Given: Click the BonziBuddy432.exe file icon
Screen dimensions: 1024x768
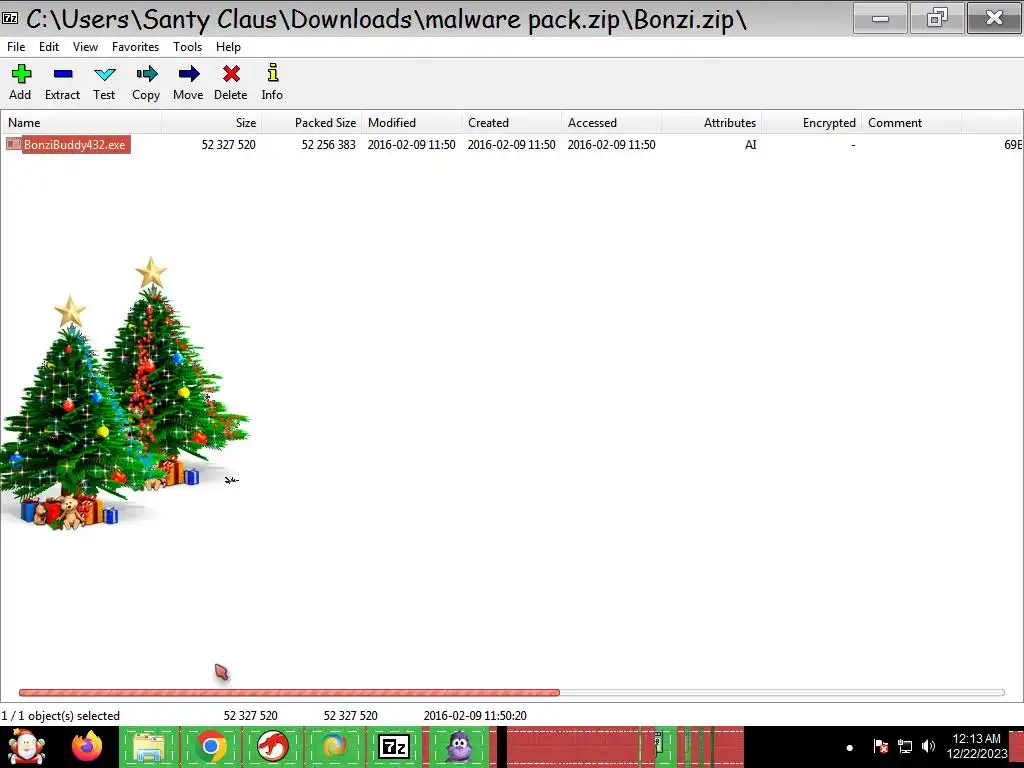Looking at the screenshot, I should point(14,144).
